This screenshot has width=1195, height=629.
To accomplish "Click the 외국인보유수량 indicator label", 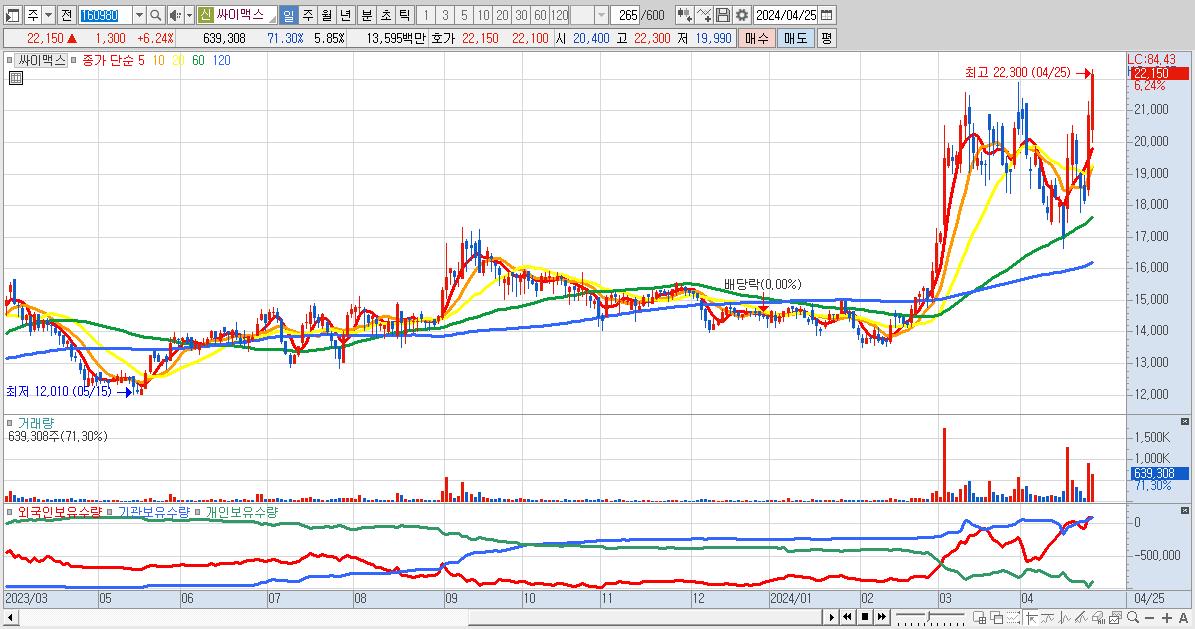I will (x=59, y=512).
